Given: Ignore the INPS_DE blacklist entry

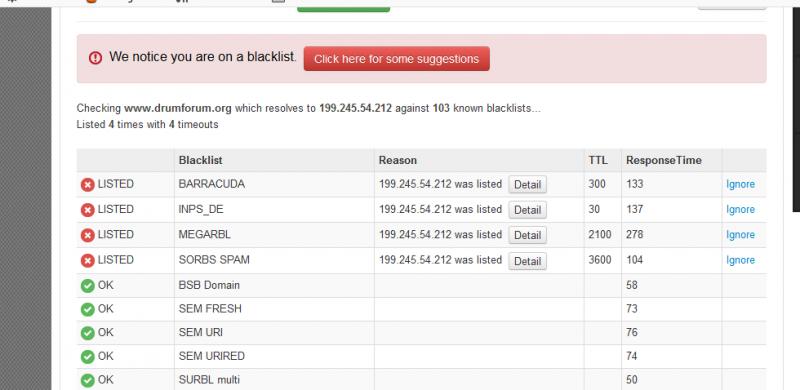Looking at the screenshot, I should click(740, 209).
